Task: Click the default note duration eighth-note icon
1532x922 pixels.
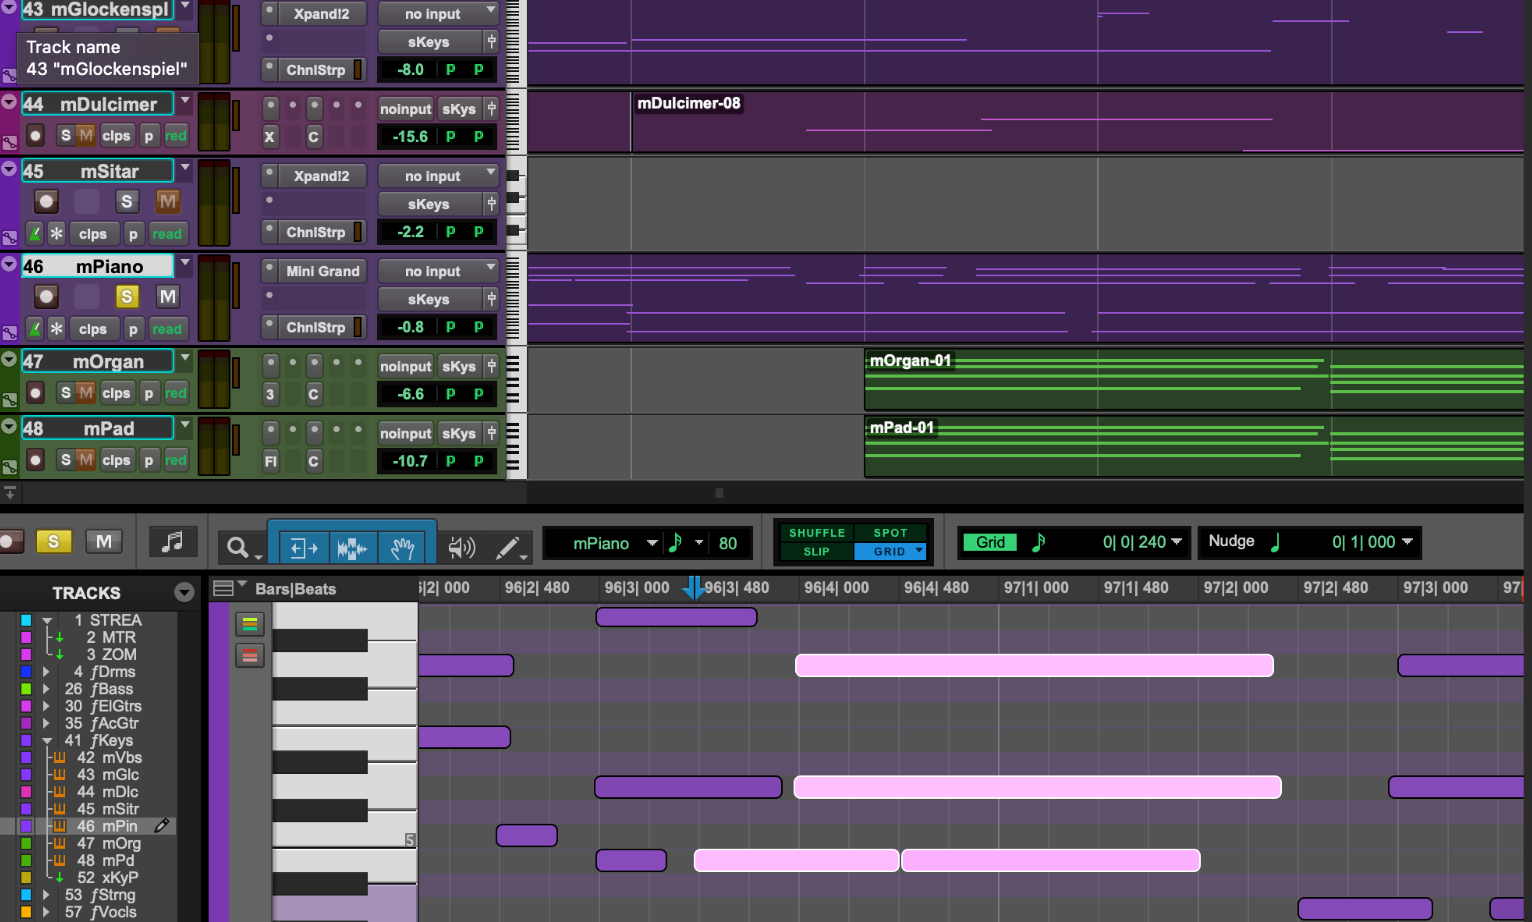Action: point(675,543)
